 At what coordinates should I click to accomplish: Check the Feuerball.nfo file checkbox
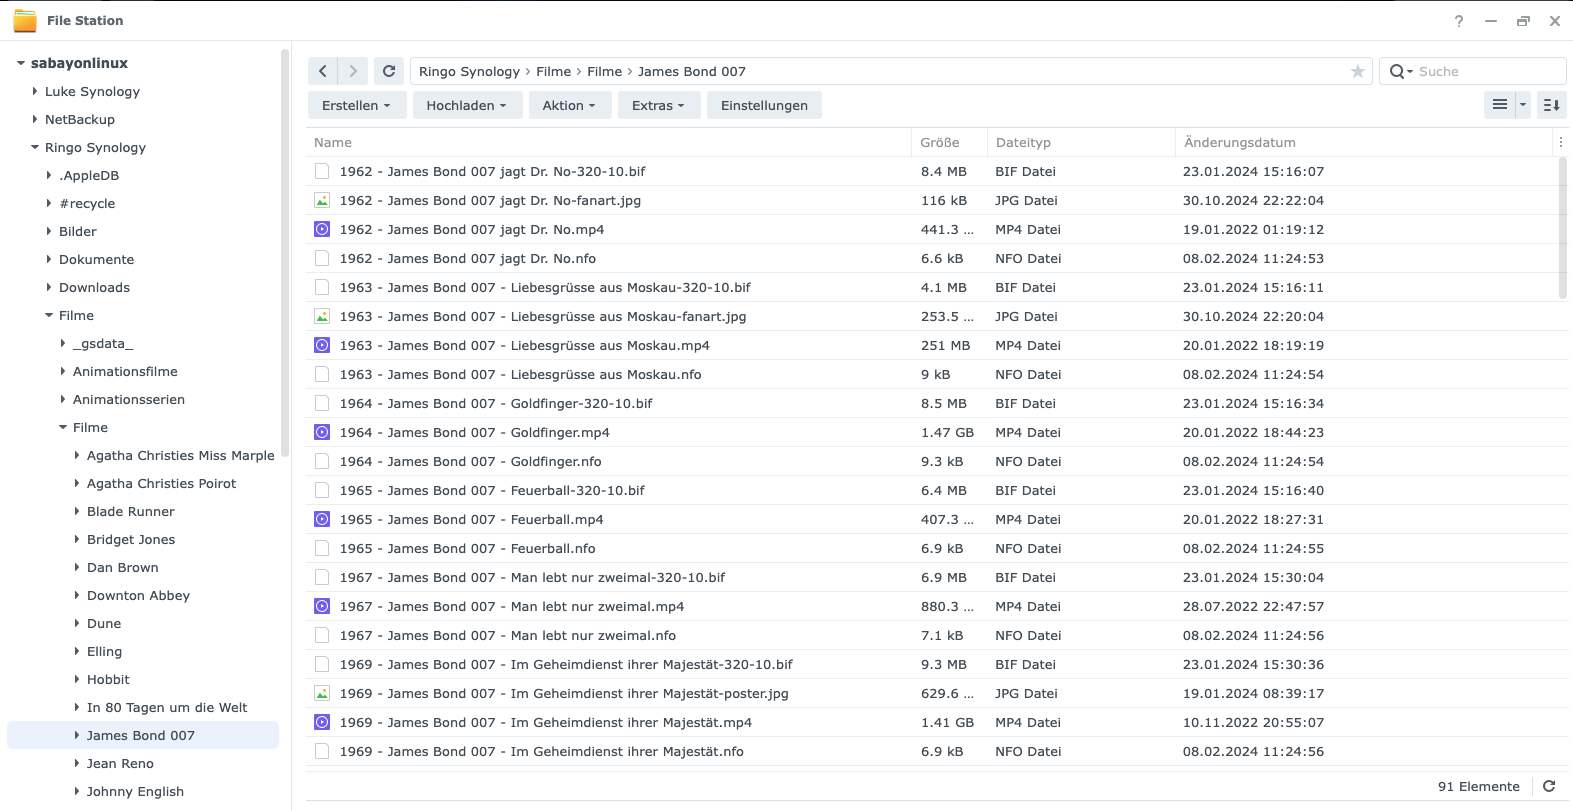click(322, 548)
